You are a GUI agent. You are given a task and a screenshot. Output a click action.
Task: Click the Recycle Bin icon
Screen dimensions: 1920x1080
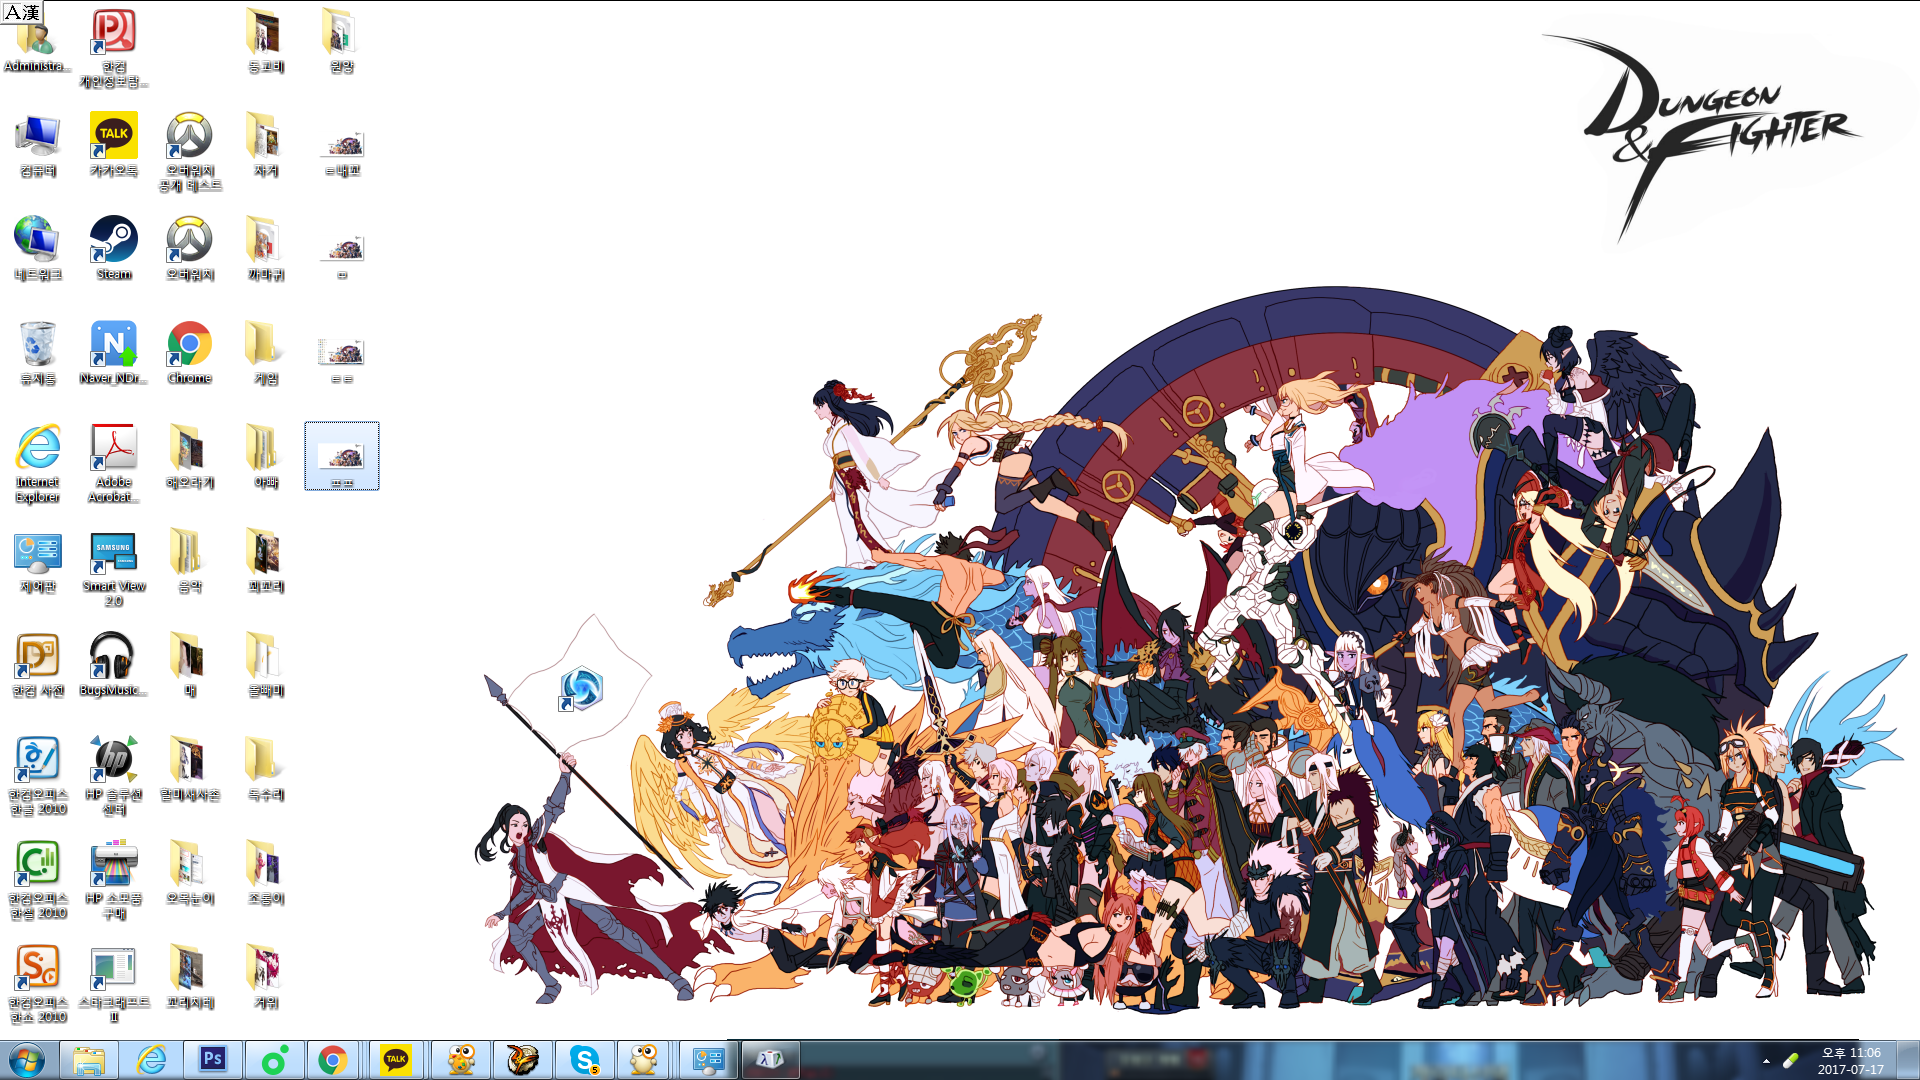coord(38,345)
